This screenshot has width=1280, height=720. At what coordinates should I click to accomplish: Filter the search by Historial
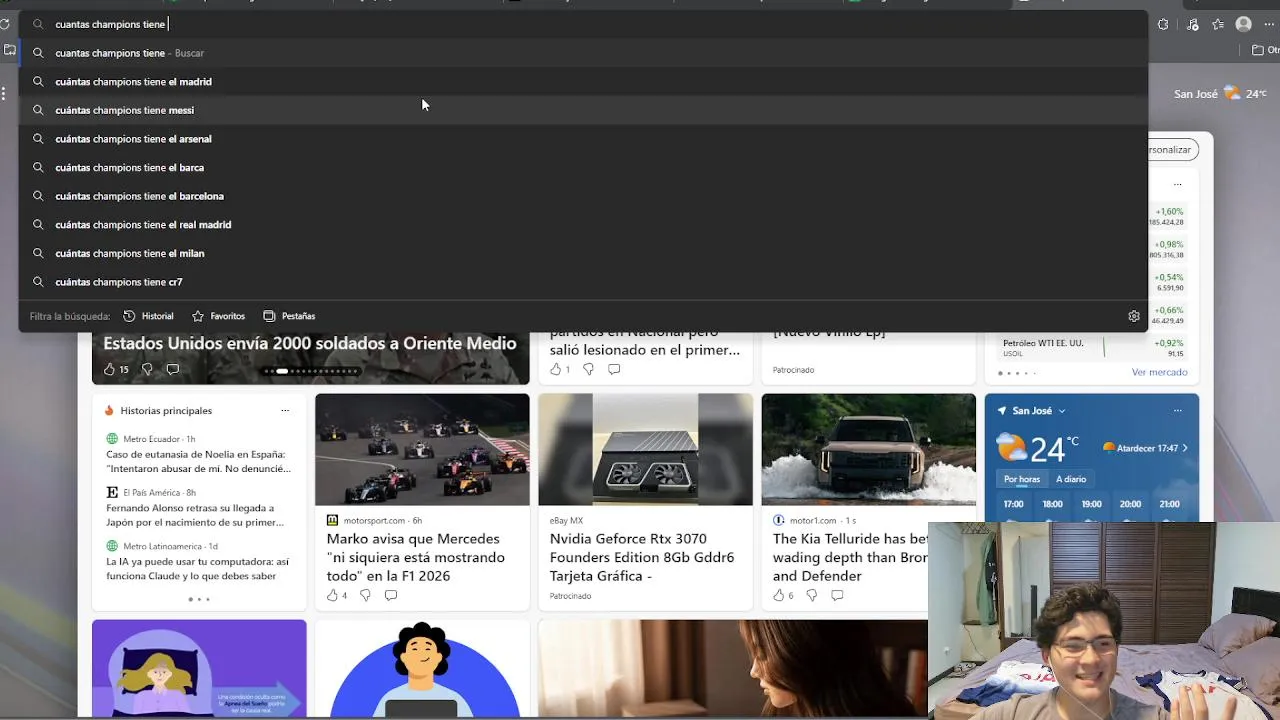pos(148,316)
